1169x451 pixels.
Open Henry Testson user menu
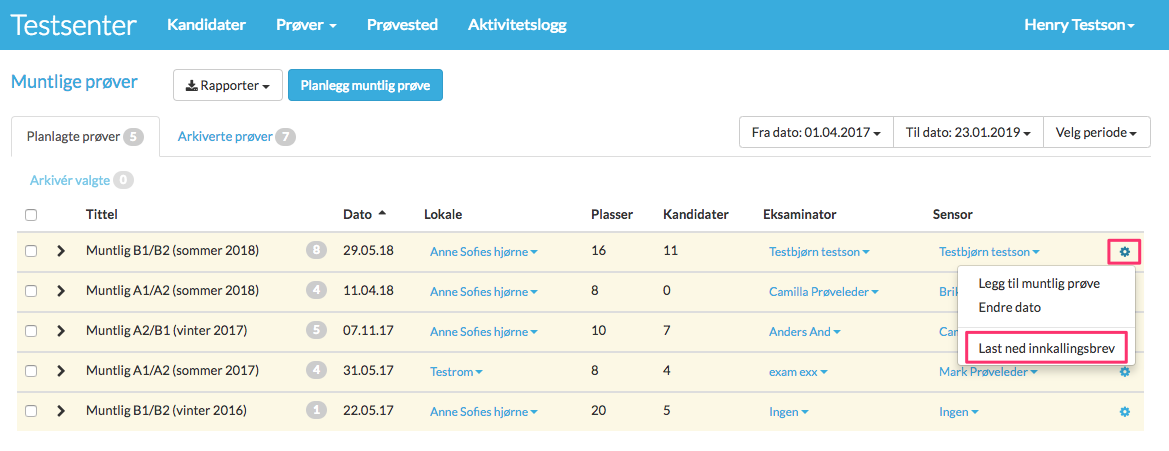coord(1079,25)
